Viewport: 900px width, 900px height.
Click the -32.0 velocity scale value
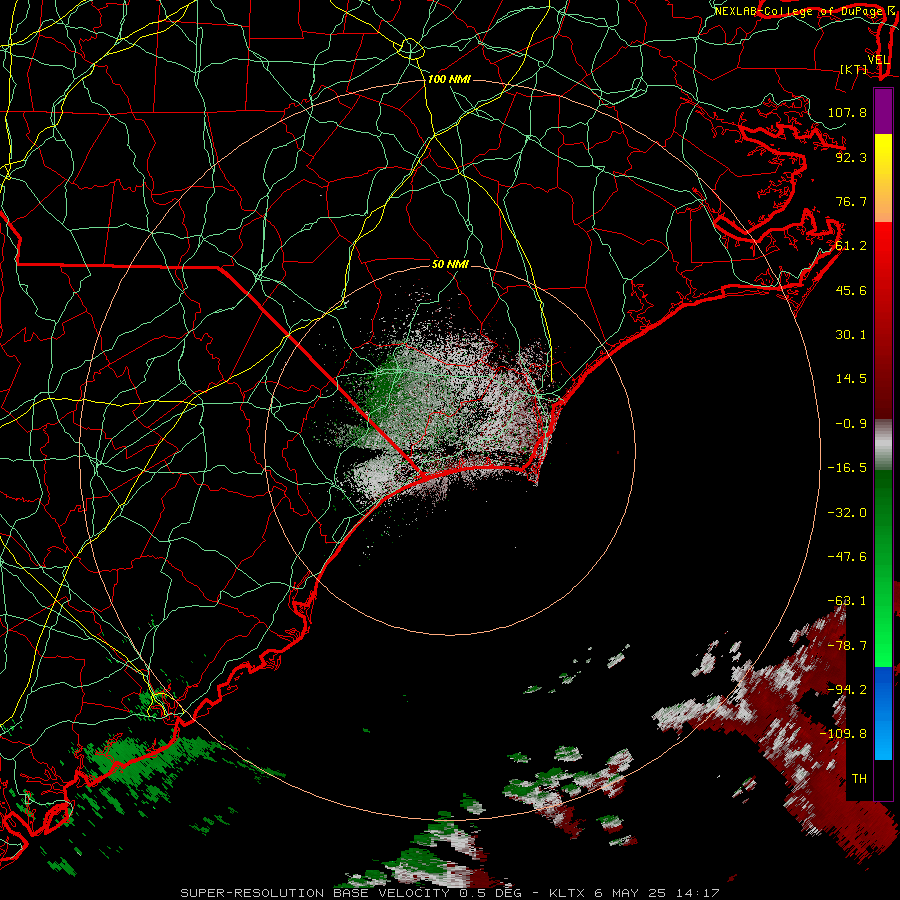tap(847, 512)
